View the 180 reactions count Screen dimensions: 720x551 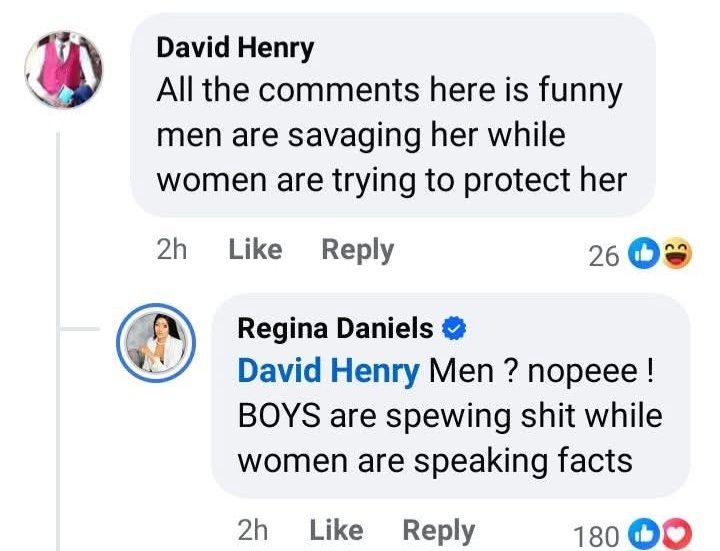pos(596,537)
